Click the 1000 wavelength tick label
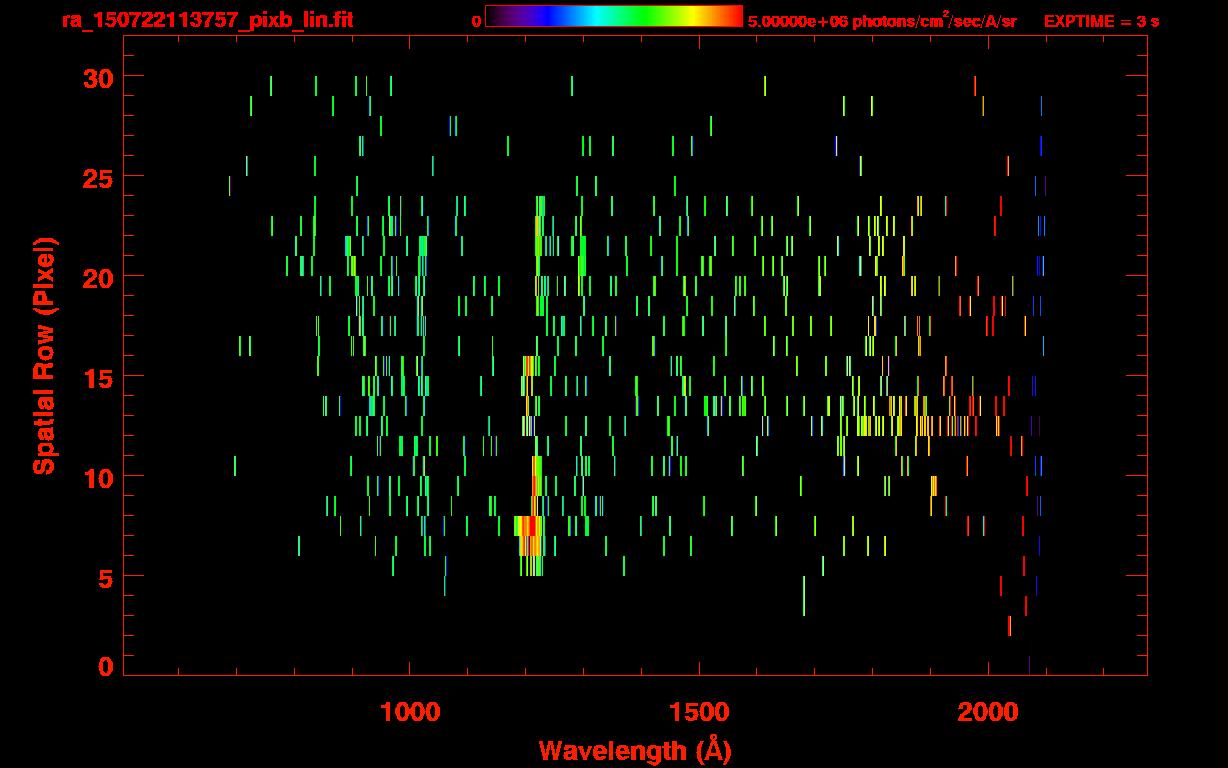The image size is (1228, 768). pos(410,712)
